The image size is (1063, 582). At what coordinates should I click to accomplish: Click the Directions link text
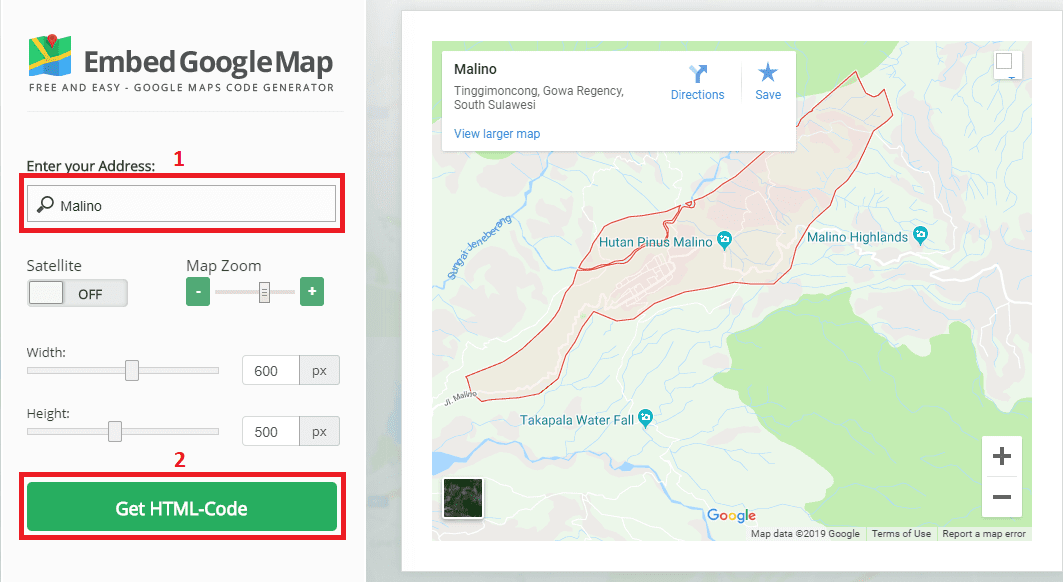[698, 95]
